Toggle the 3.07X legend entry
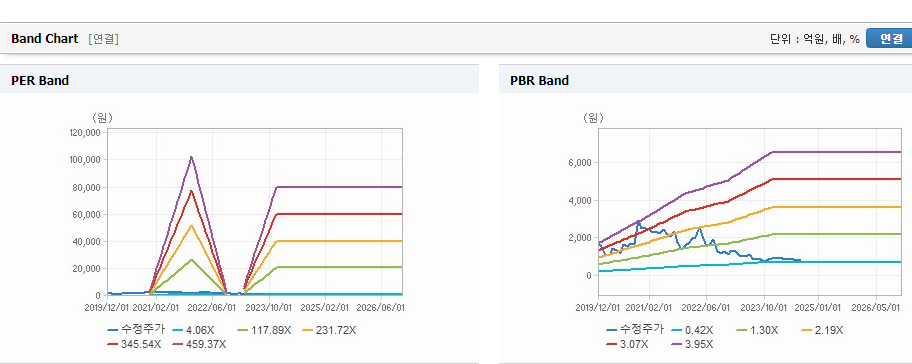 pyautogui.click(x=627, y=344)
